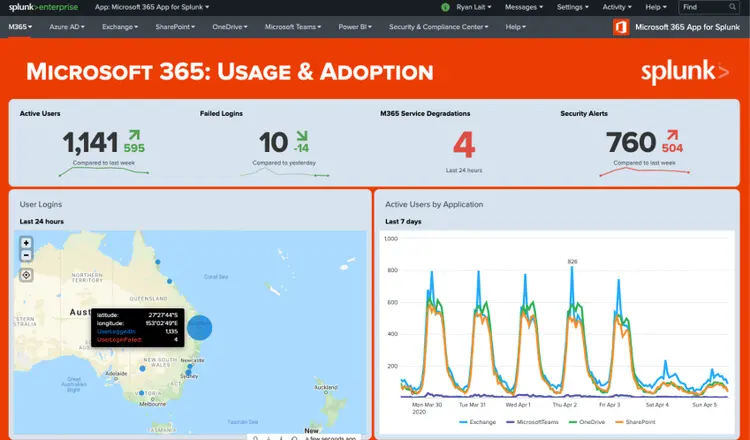Click the splunk> logo in banner
This screenshot has width=750, height=440.
point(685,72)
